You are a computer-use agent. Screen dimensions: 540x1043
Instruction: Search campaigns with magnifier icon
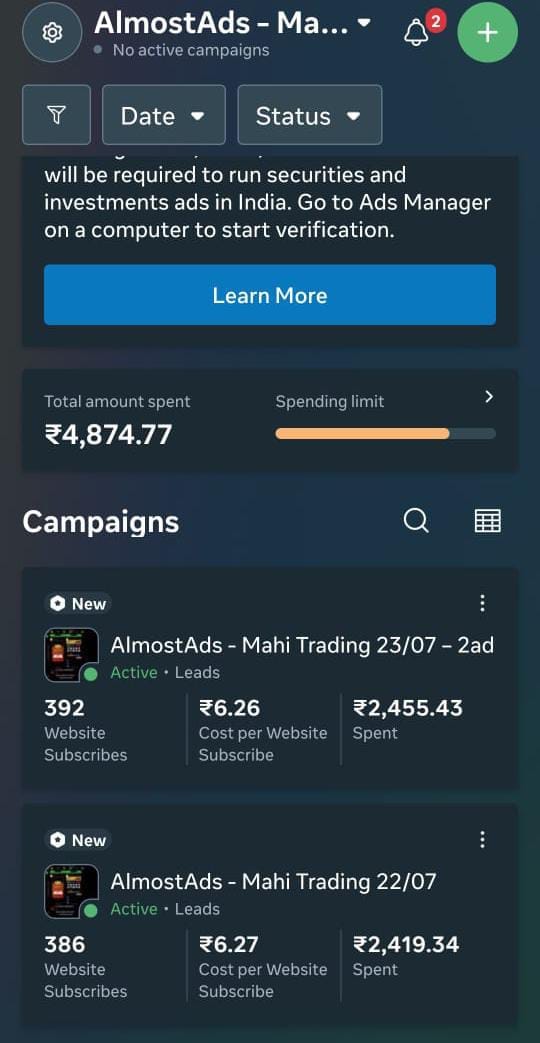tap(416, 521)
